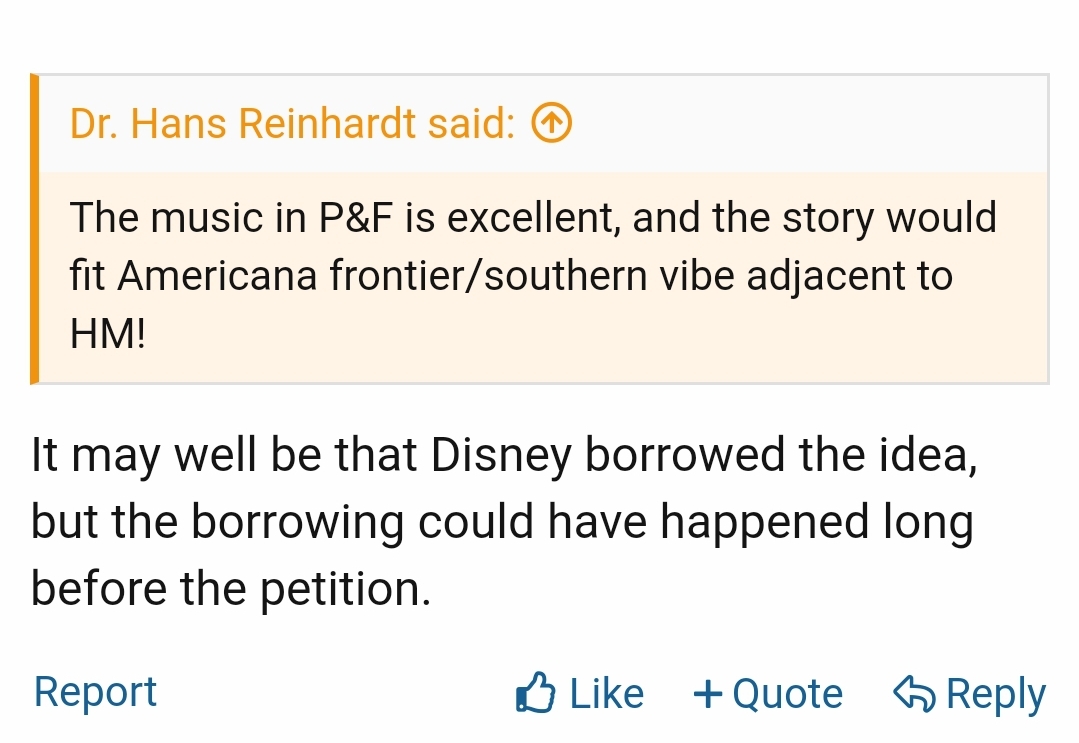1079x743 pixels.
Task: Click the post line starting "It may well be"
Action: click(x=503, y=455)
